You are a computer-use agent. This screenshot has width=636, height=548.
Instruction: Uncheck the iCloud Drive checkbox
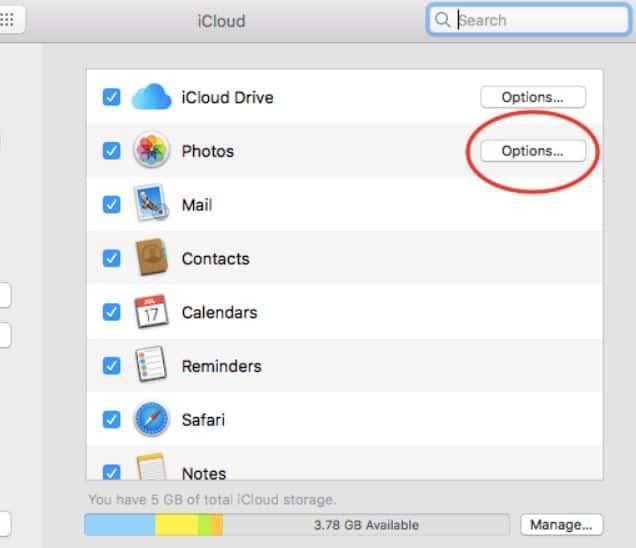coord(112,97)
